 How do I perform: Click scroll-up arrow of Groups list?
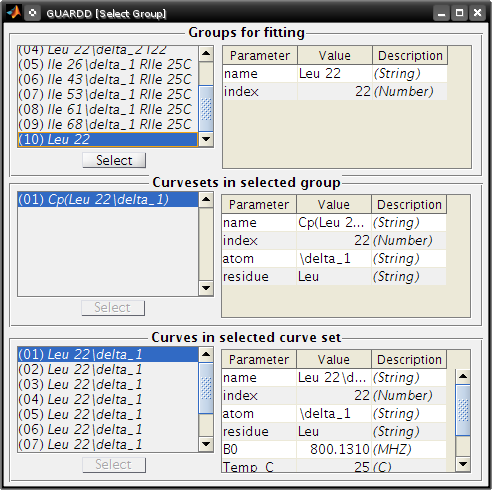206,54
